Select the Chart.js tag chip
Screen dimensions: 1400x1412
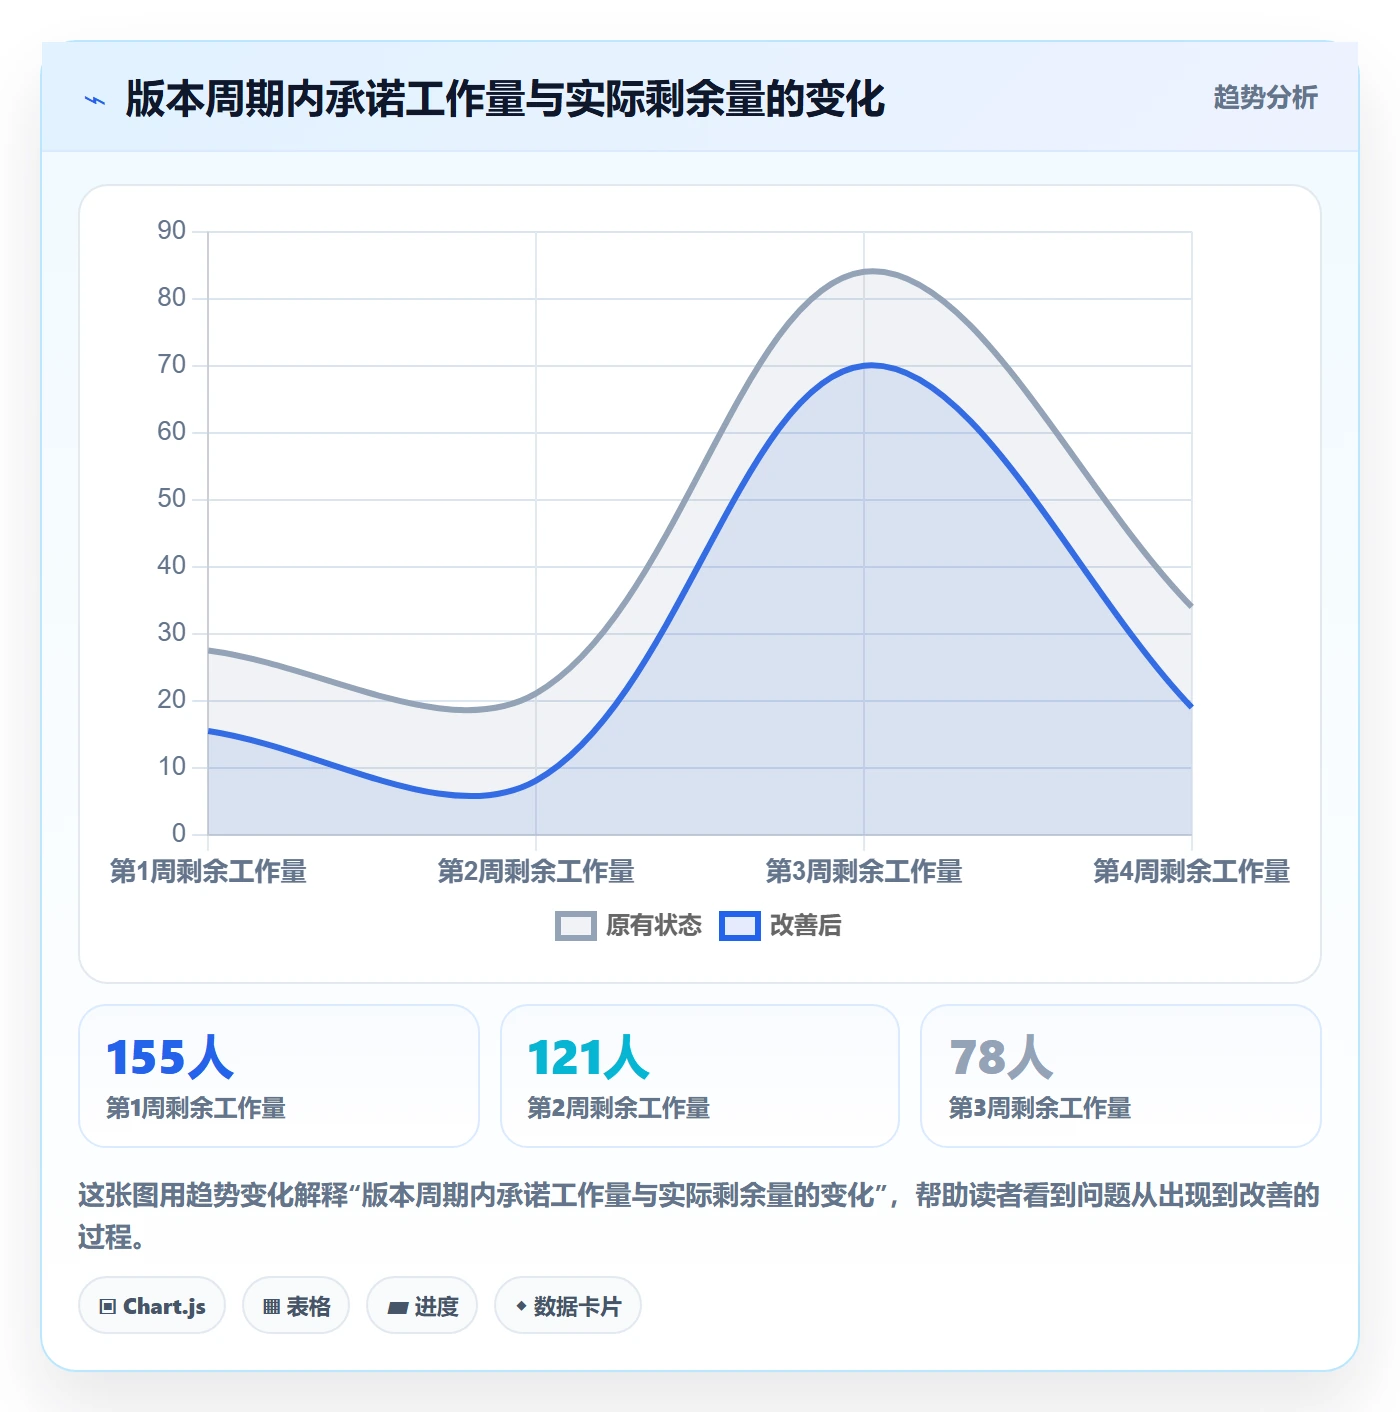pyautogui.click(x=152, y=1305)
